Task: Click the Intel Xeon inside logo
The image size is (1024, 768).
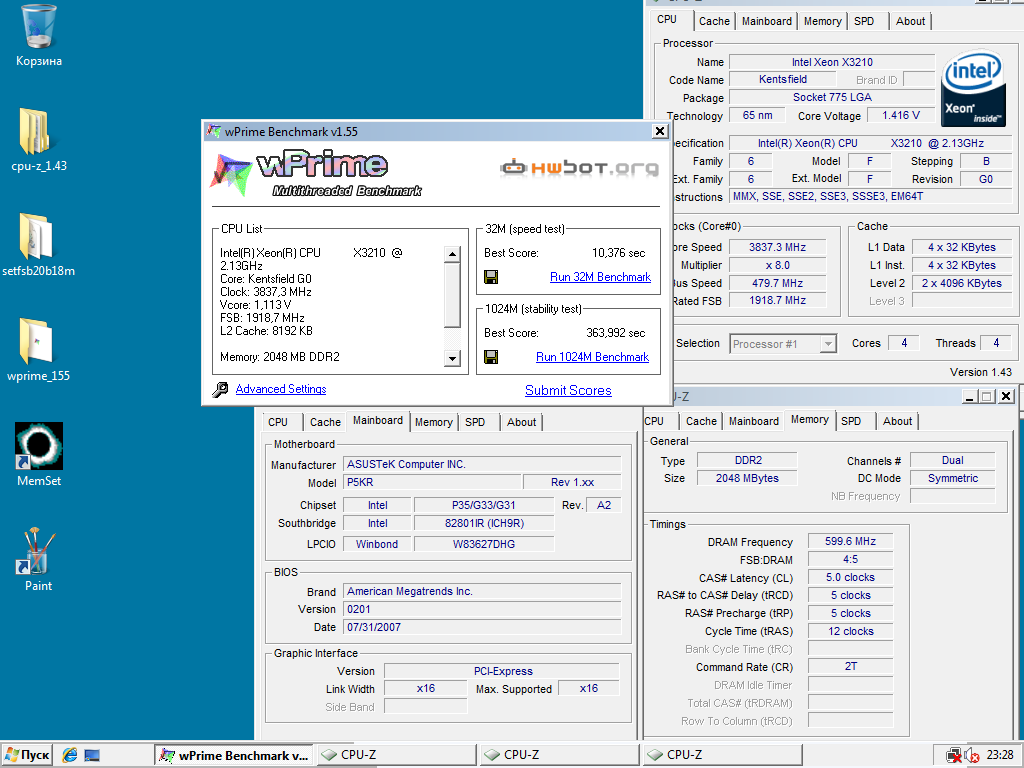Action: tap(972, 89)
